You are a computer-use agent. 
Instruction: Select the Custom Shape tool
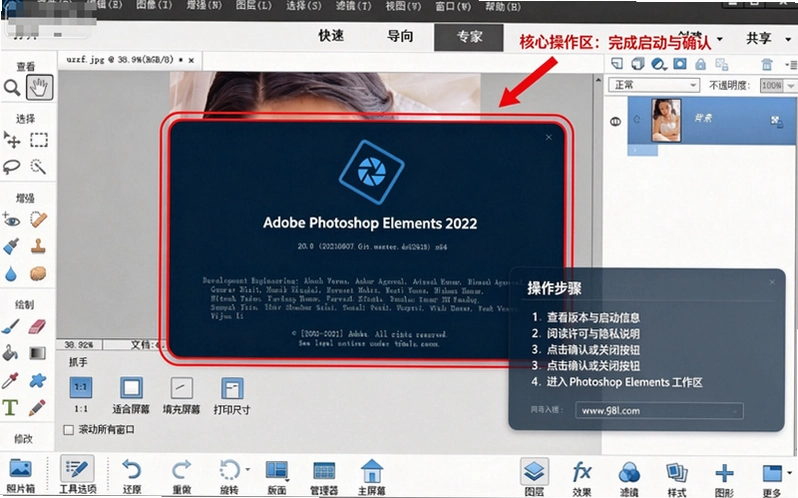click(x=38, y=380)
